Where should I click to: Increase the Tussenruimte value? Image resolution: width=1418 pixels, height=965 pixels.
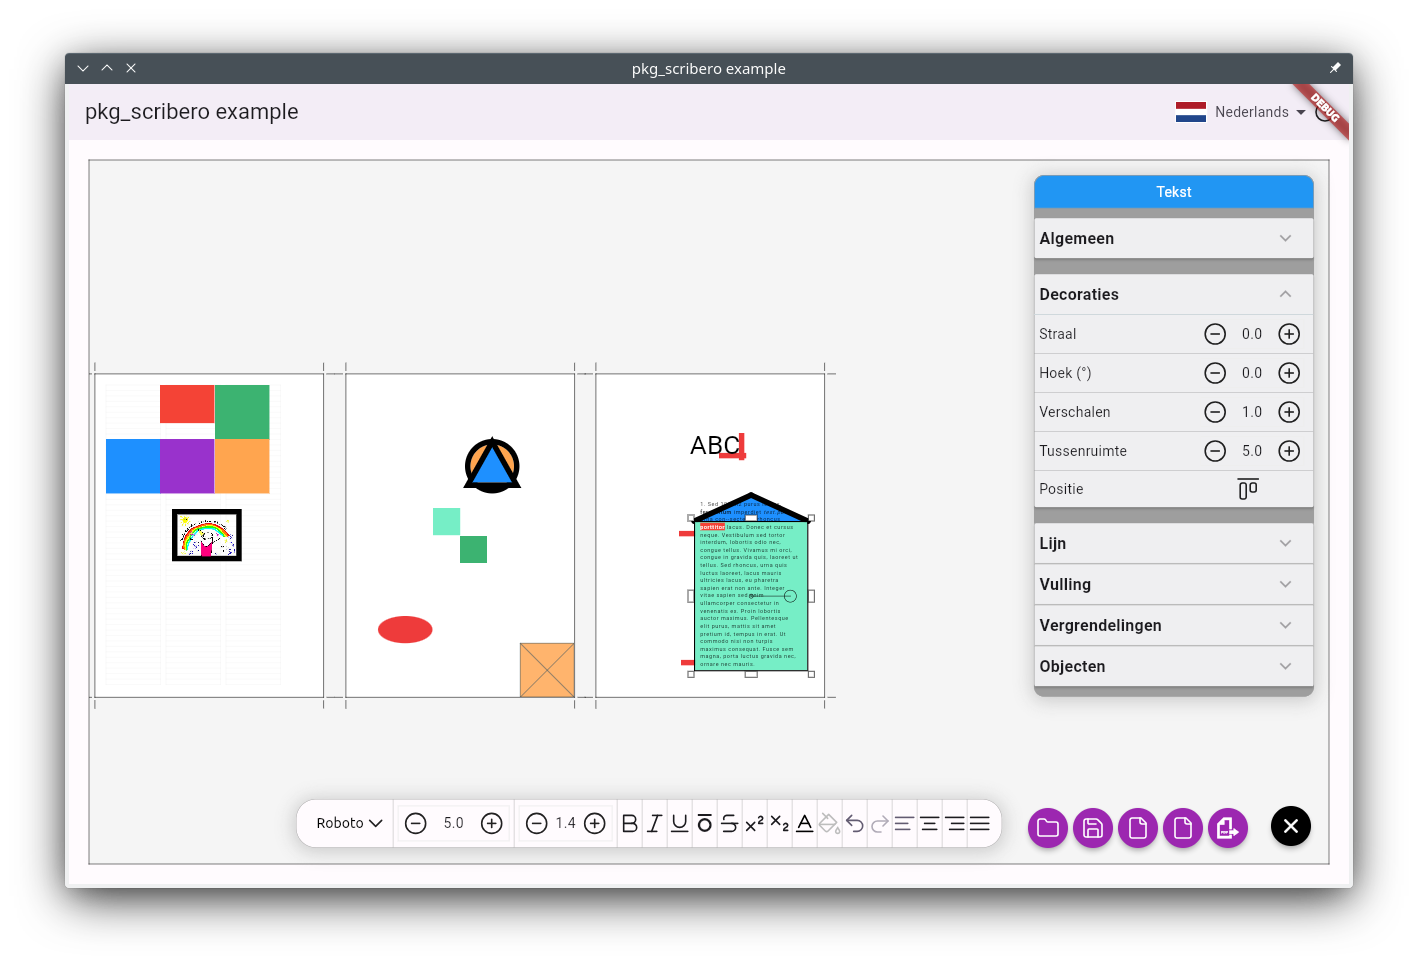(x=1289, y=451)
